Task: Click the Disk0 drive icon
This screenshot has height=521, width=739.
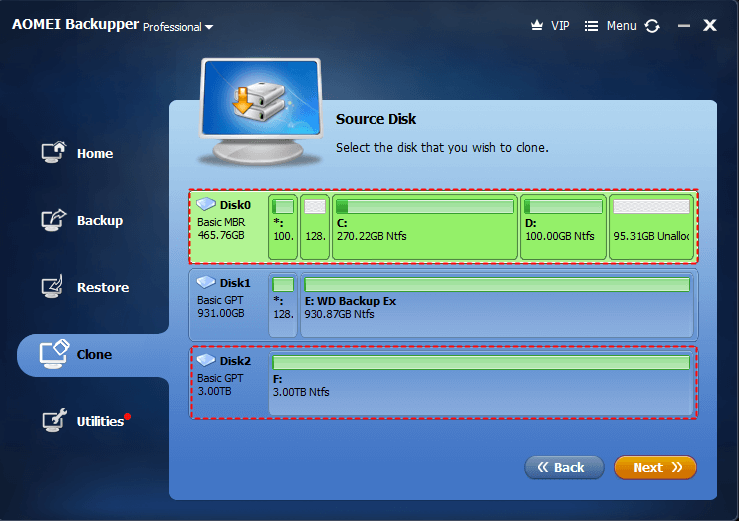Action: point(206,204)
